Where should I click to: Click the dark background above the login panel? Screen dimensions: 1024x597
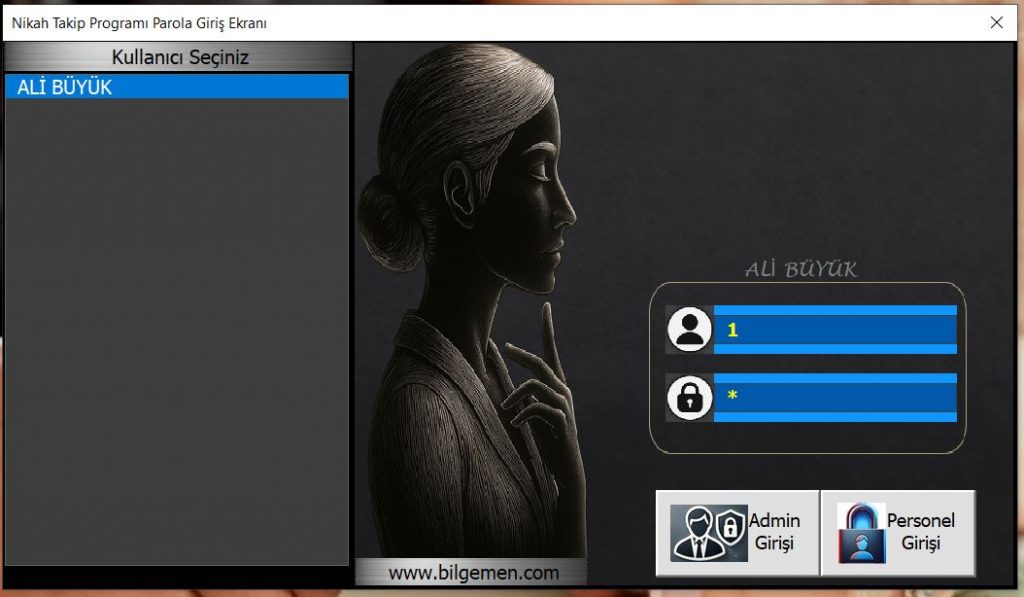coord(800,150)
